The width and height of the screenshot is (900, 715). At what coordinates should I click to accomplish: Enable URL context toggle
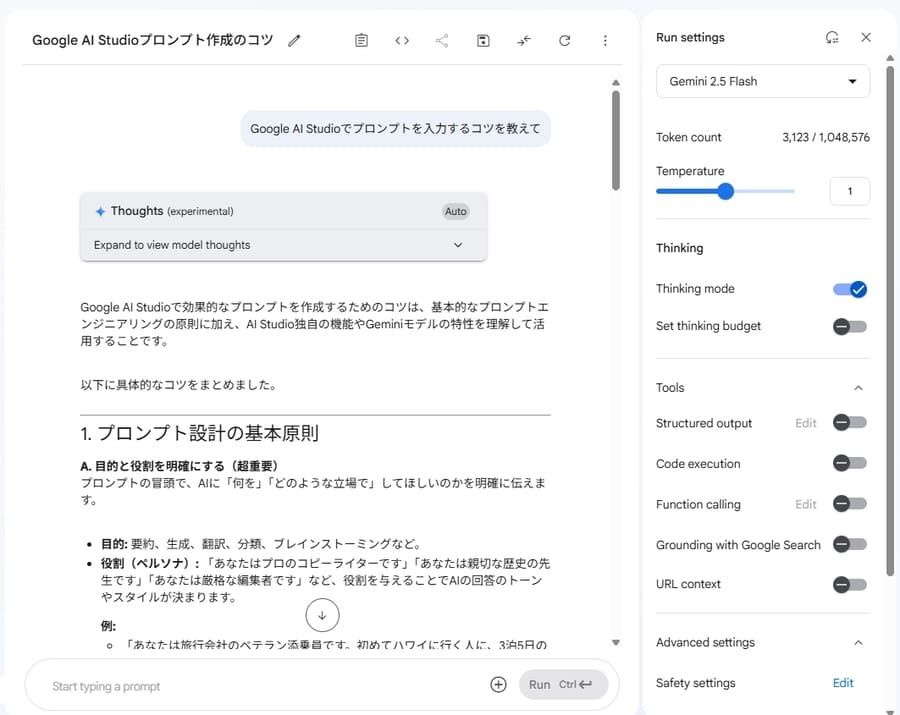(x=850, y=585)
